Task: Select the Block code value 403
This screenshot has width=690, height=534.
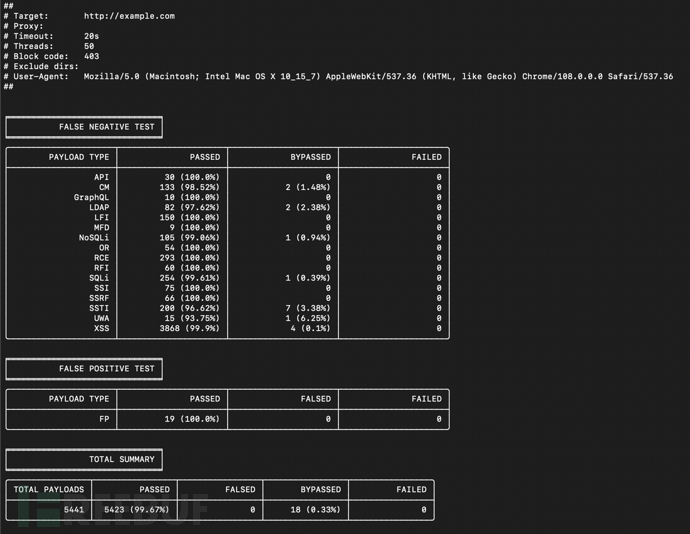Action: (92, 57)
